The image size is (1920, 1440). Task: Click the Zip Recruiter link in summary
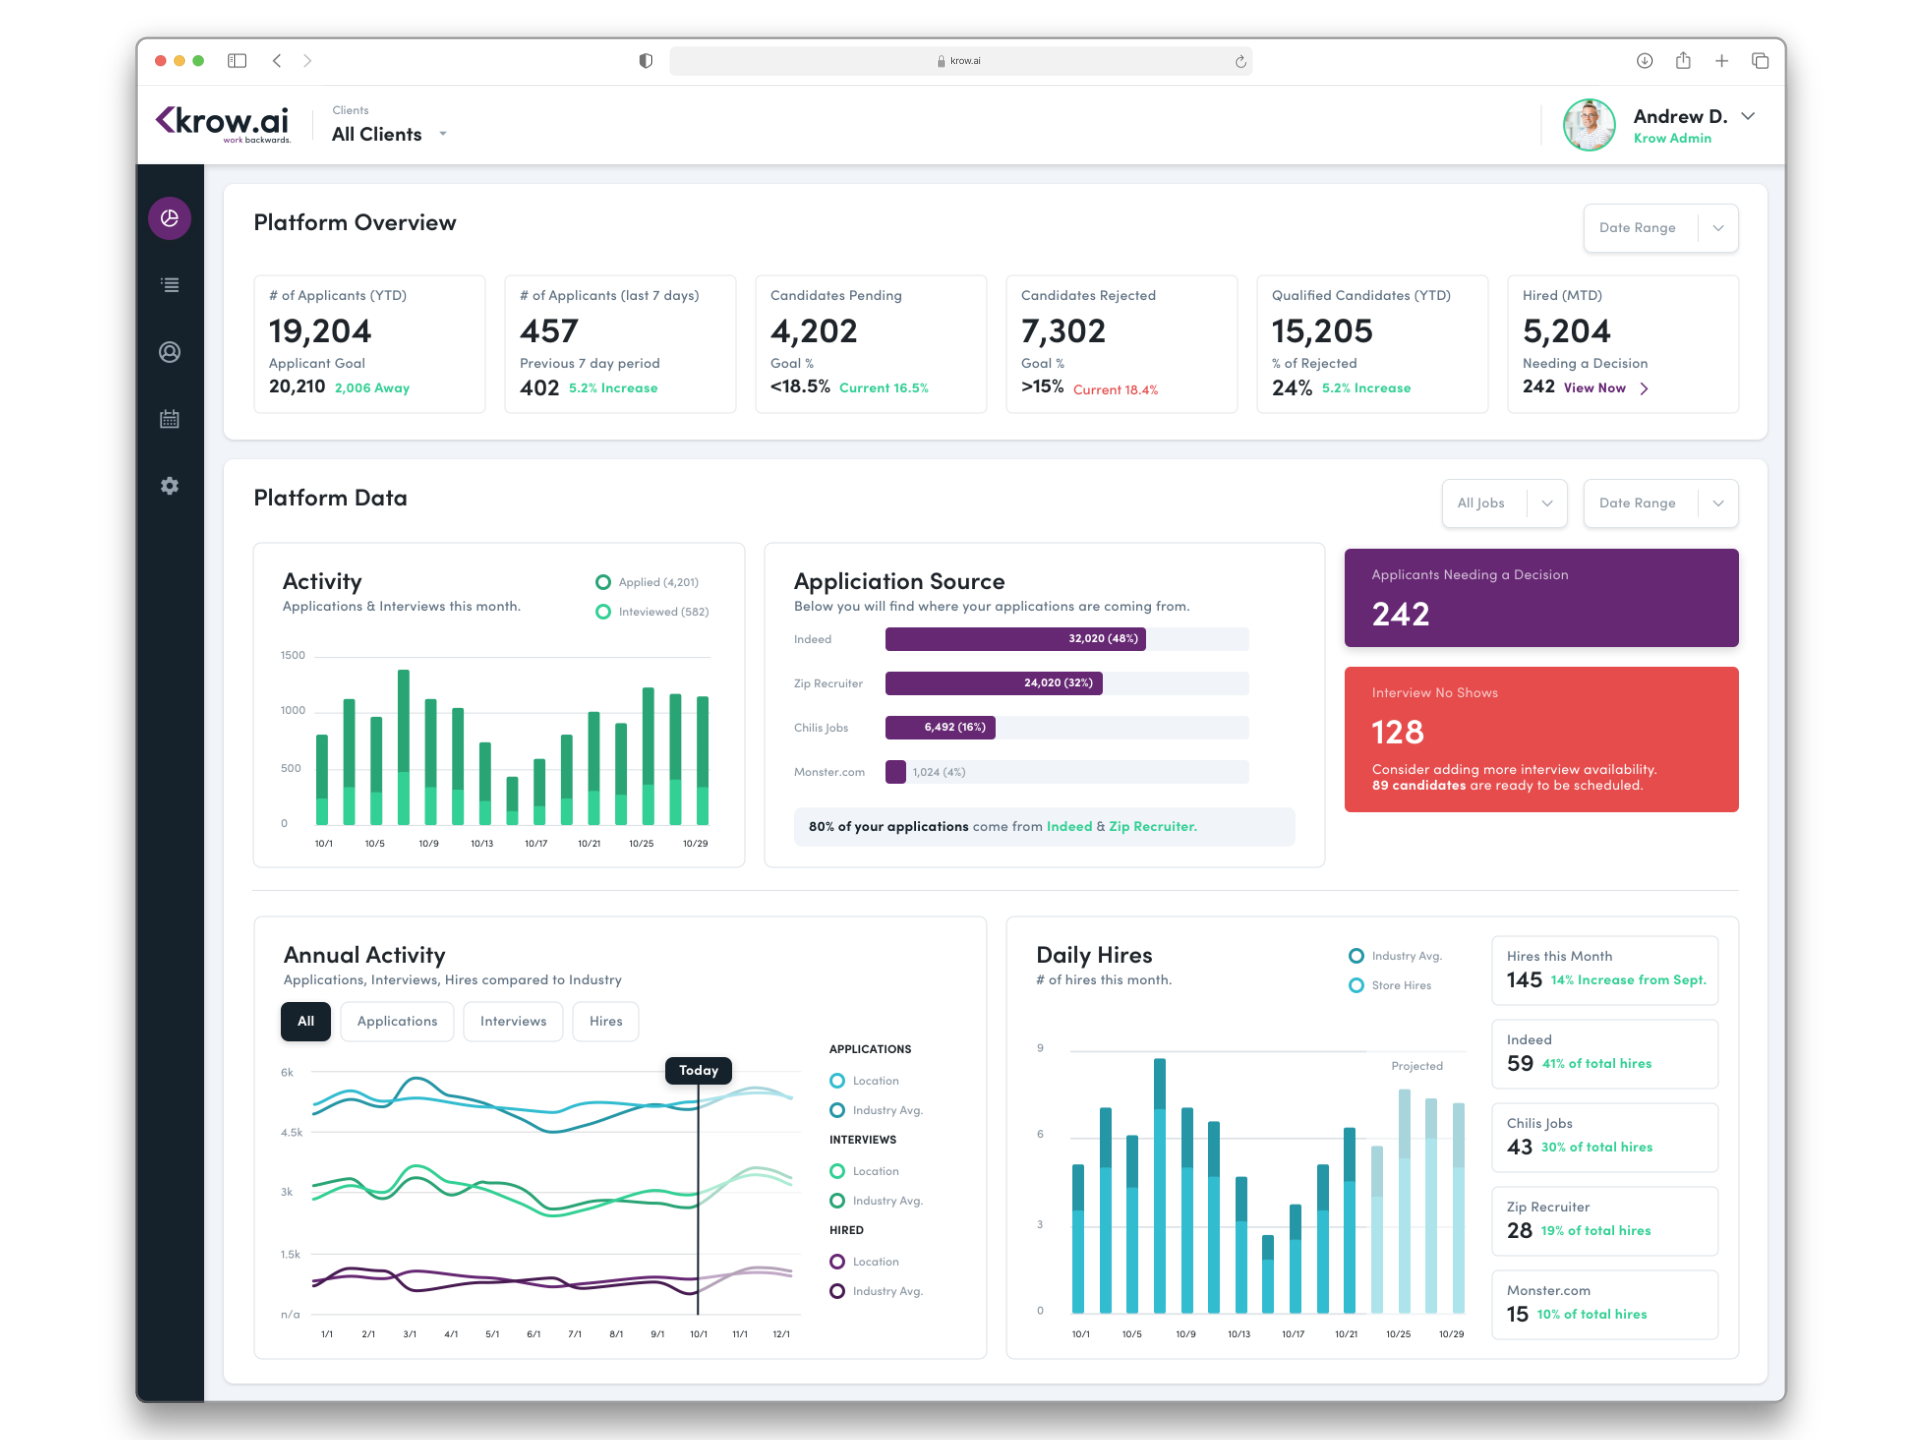(x=1152, y=826)
